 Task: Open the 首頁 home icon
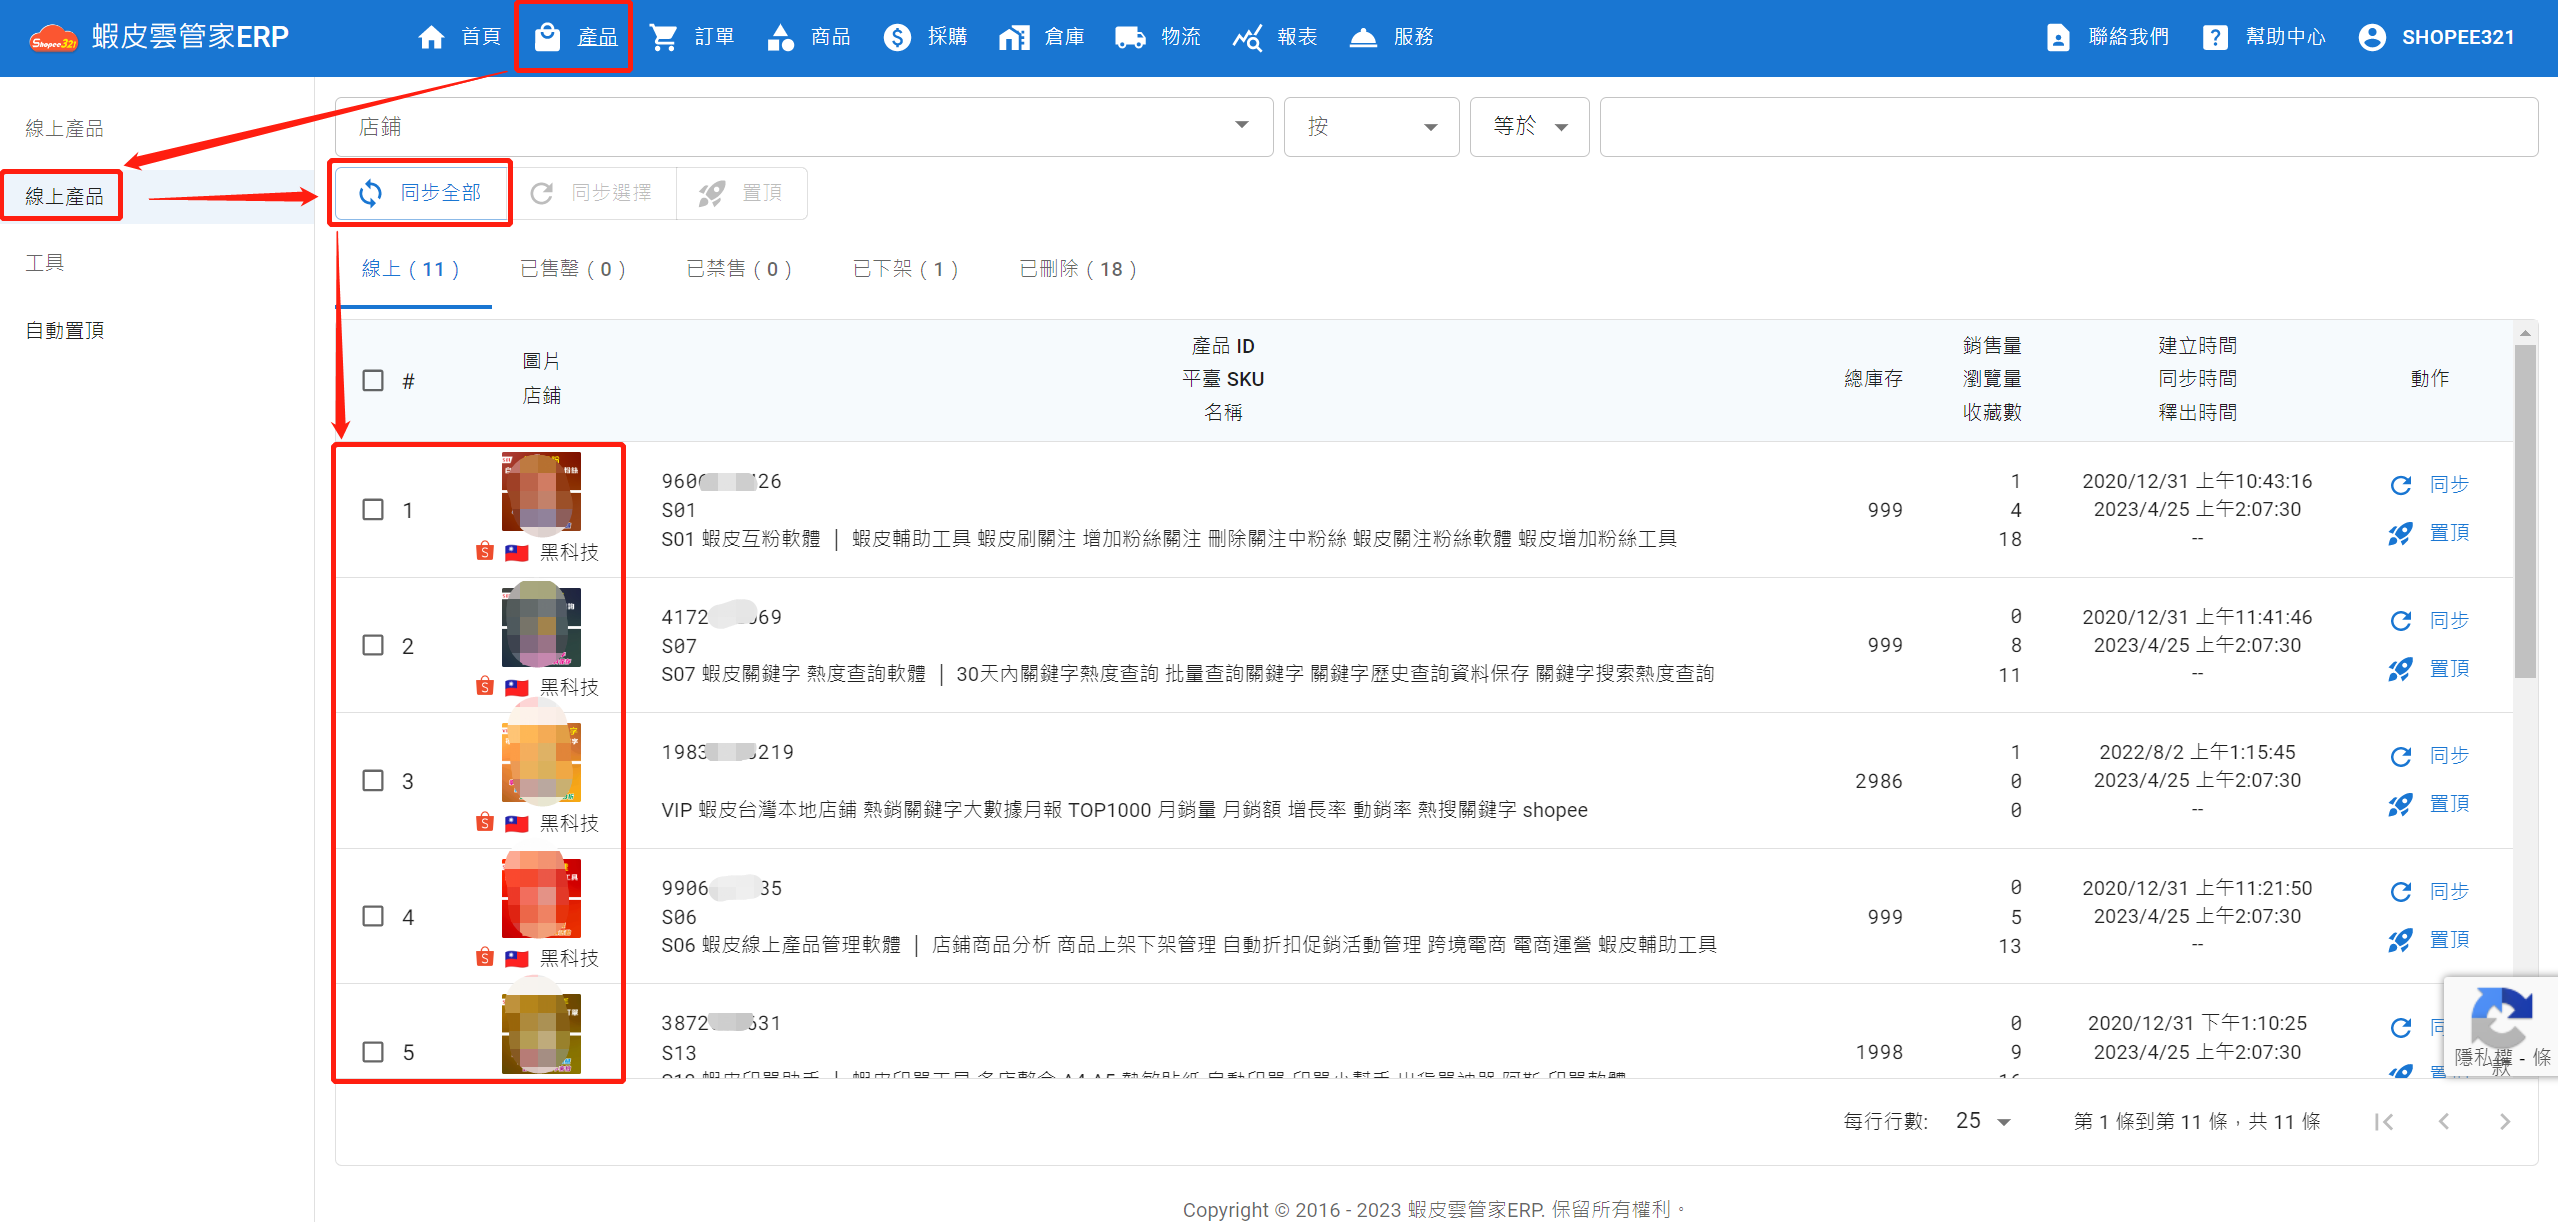tap(431, 37)
